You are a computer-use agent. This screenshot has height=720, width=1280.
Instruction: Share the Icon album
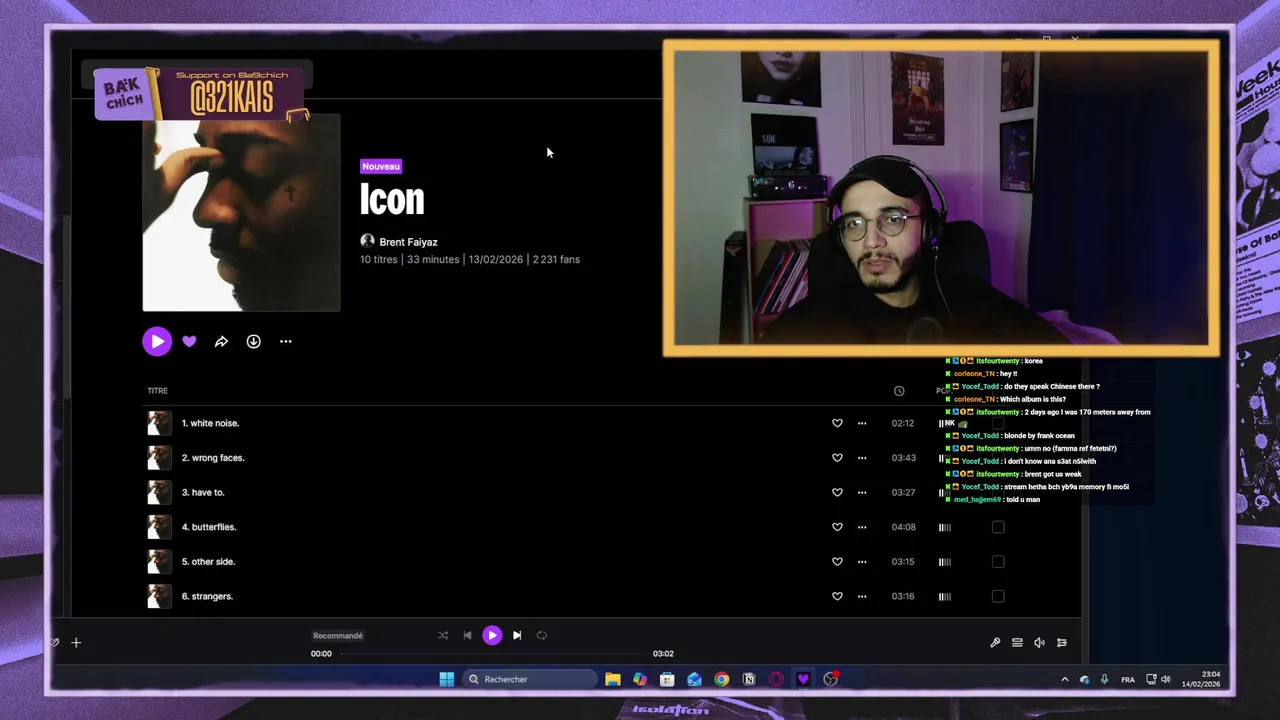(x=221, y=341)
